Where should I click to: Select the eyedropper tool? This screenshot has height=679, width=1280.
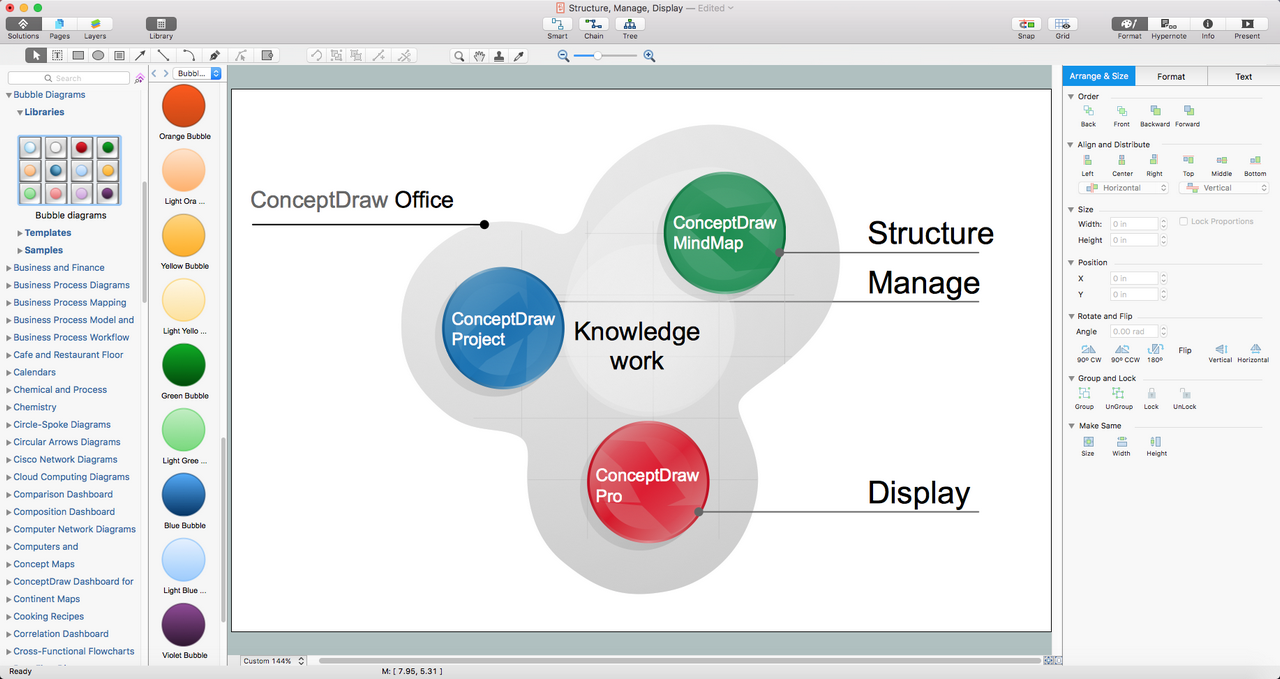pos(519,56)
